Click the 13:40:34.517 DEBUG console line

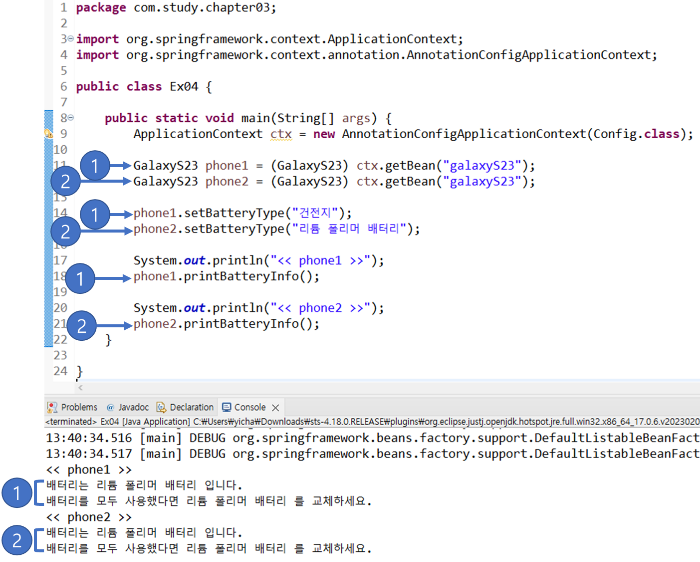click(x=372, y=454)
